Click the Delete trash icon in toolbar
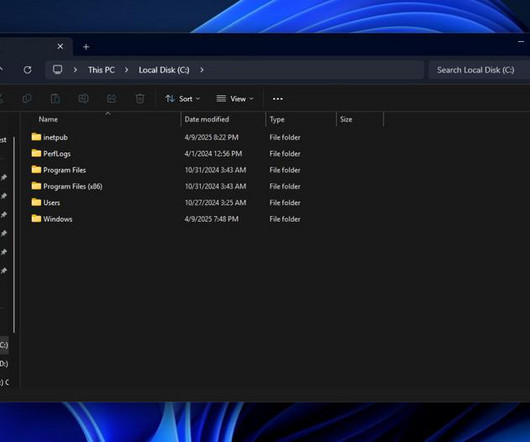530x442 pixels. coord(140,99)
